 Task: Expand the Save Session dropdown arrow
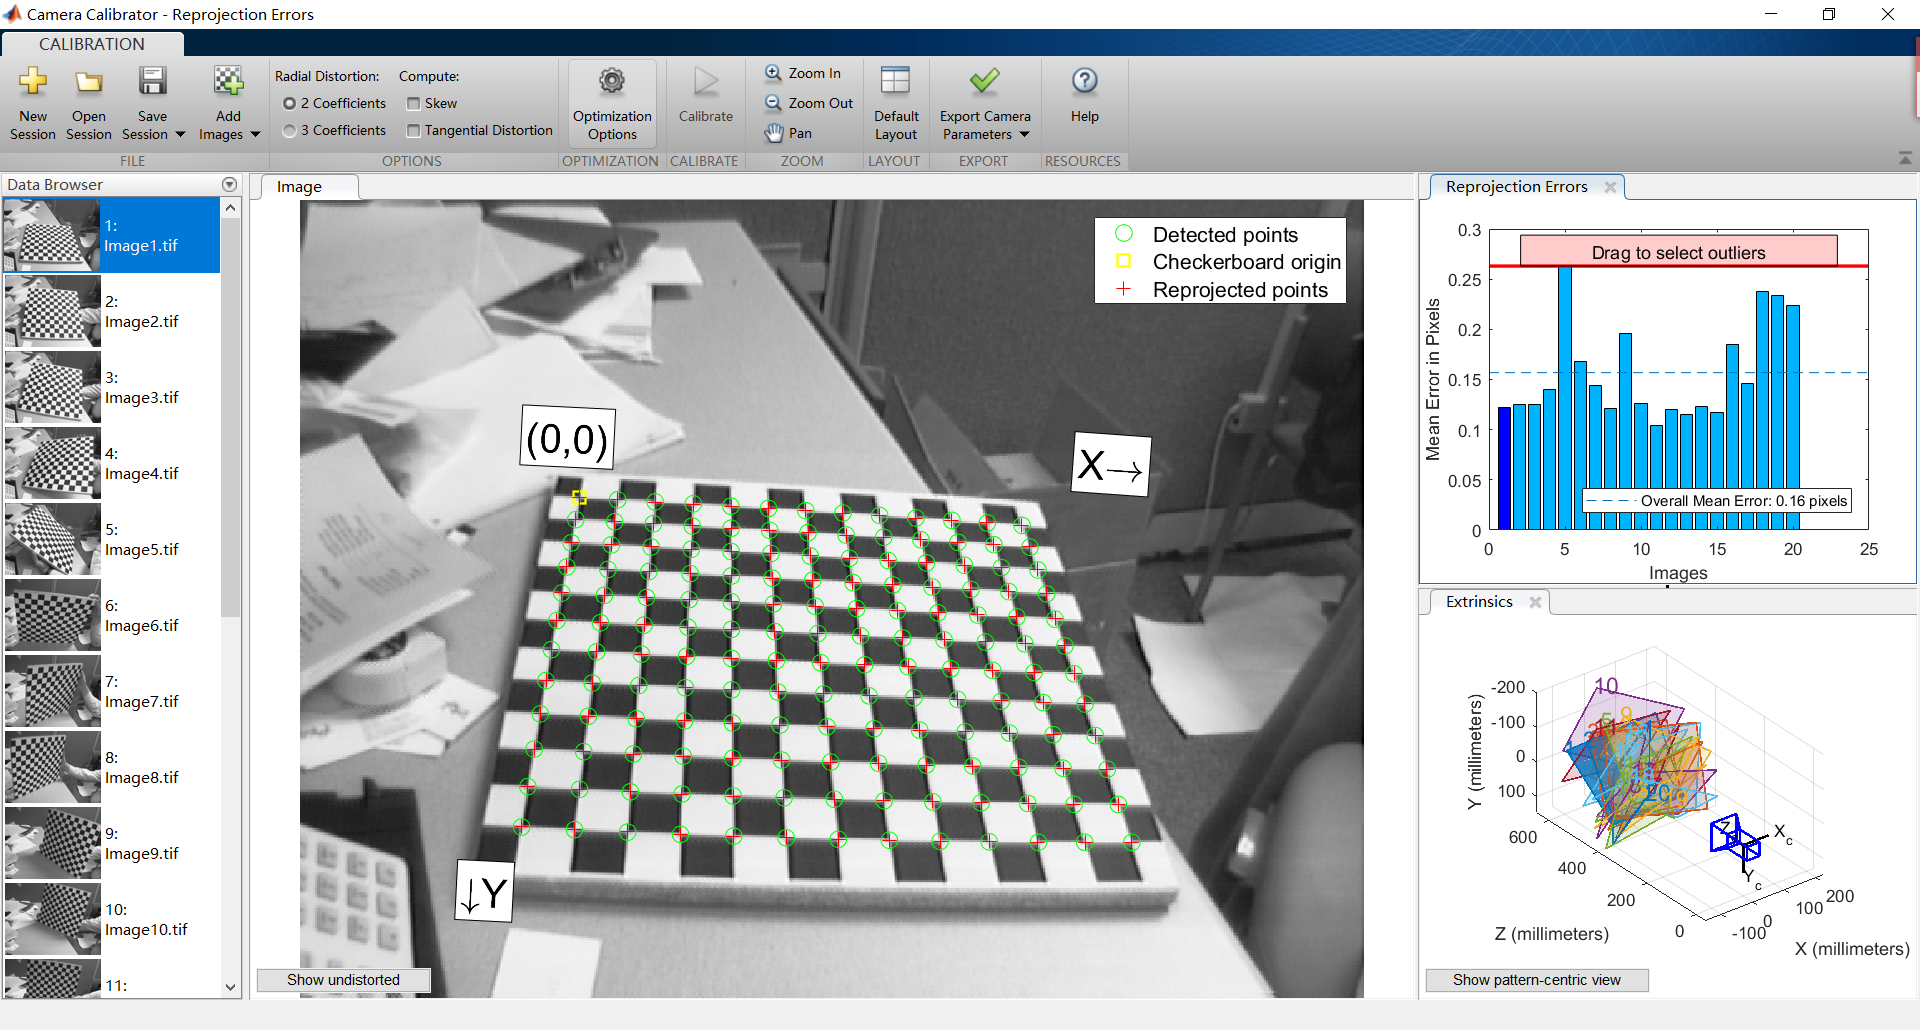coord(180,135)
